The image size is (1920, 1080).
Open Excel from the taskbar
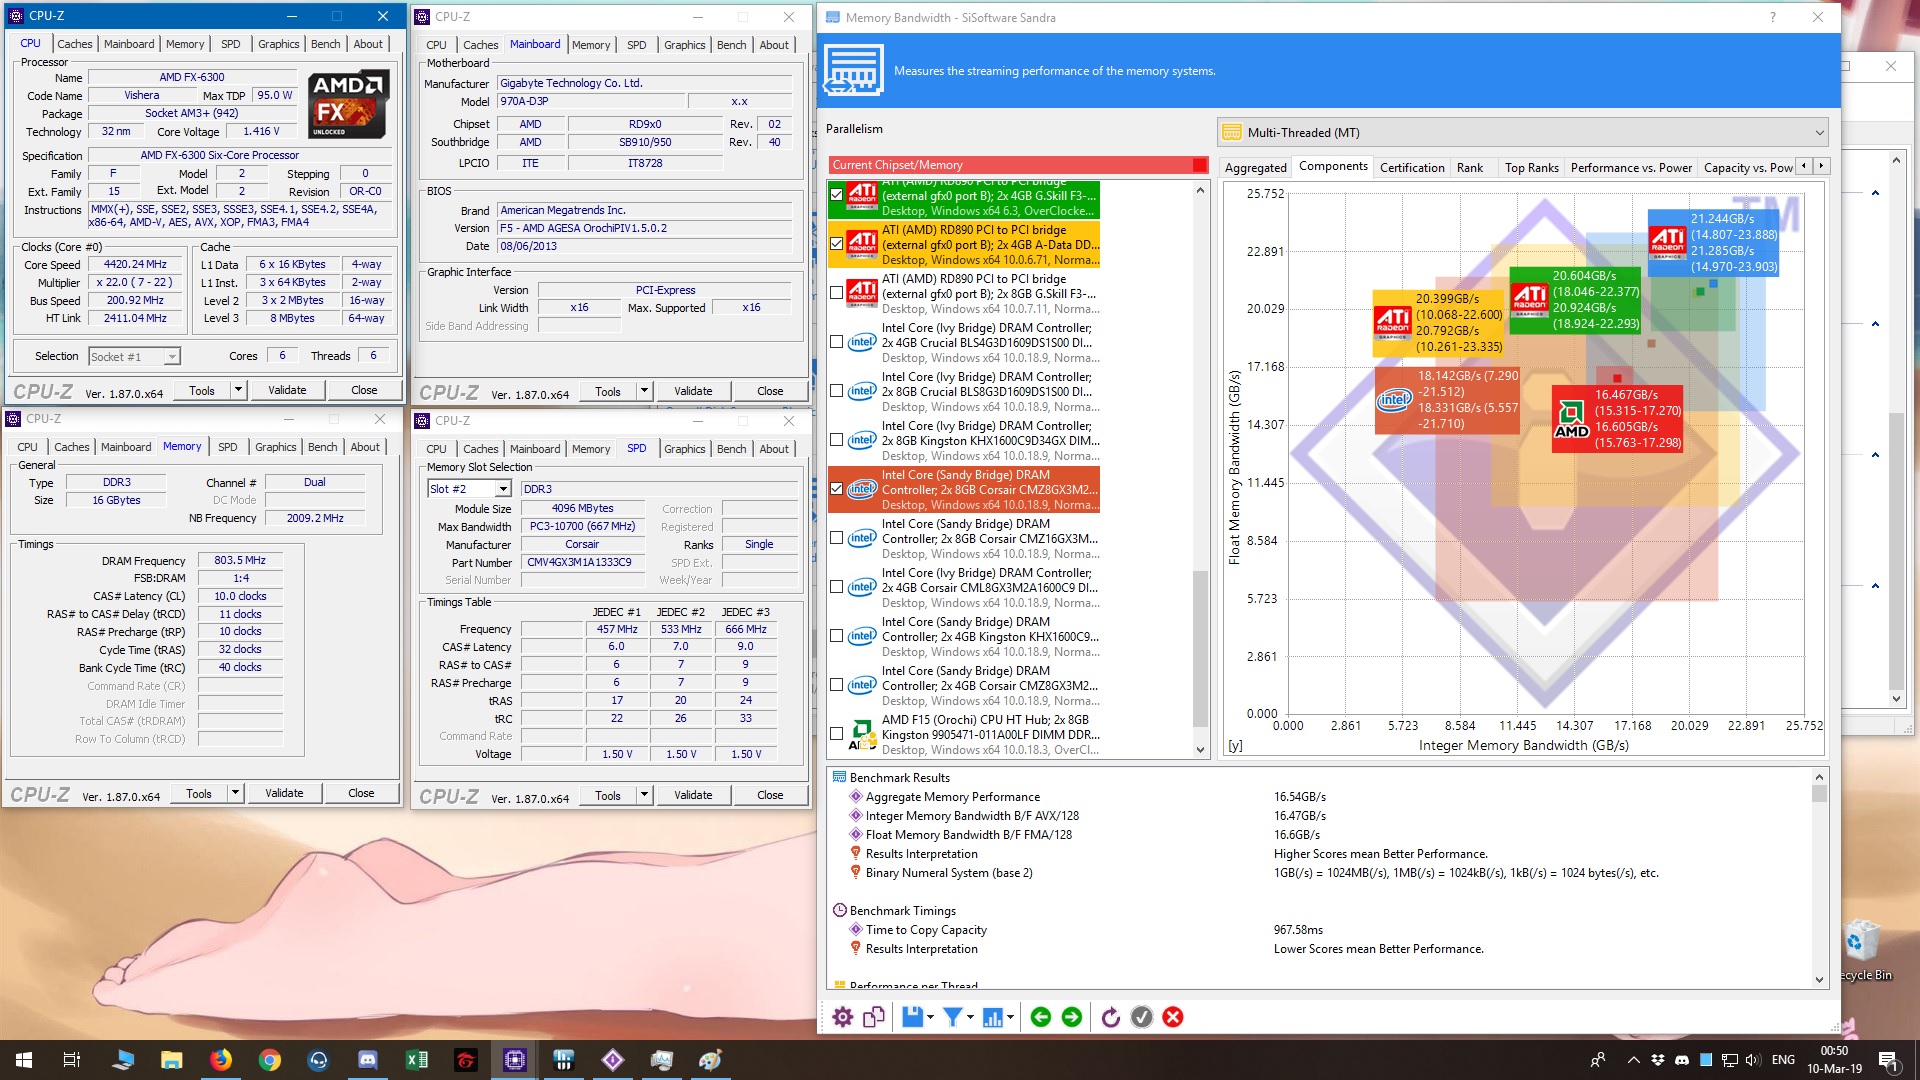(x=417, y=1060)
